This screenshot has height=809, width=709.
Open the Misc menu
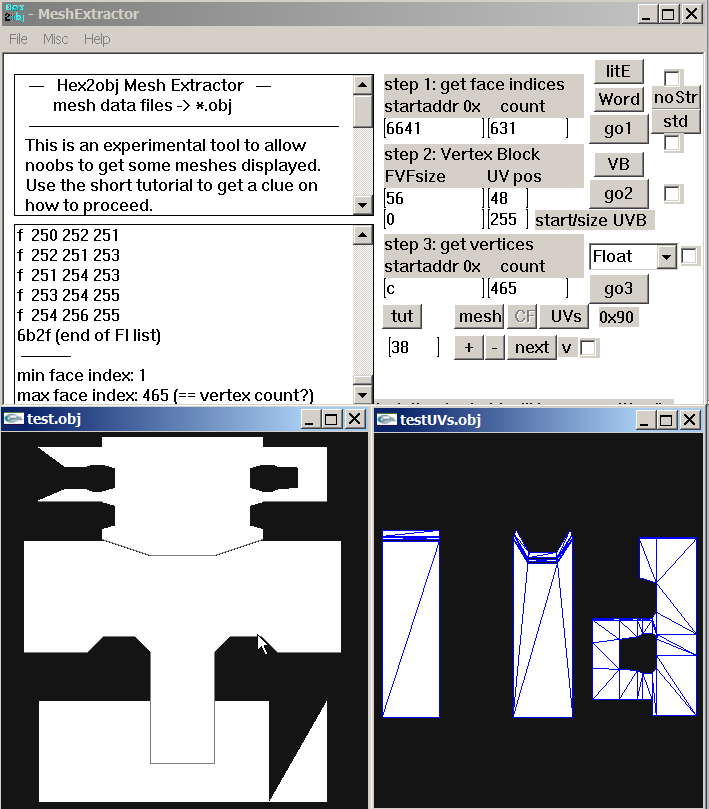pyautogui.click(x=55, y=39)
